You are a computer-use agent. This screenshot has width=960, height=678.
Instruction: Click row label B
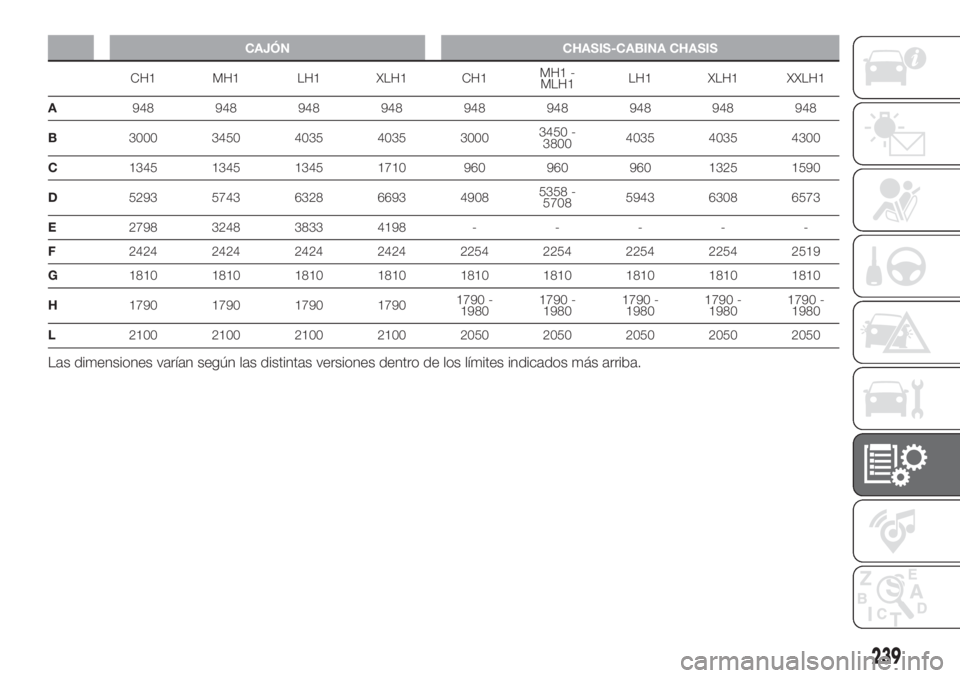(53, 138)
